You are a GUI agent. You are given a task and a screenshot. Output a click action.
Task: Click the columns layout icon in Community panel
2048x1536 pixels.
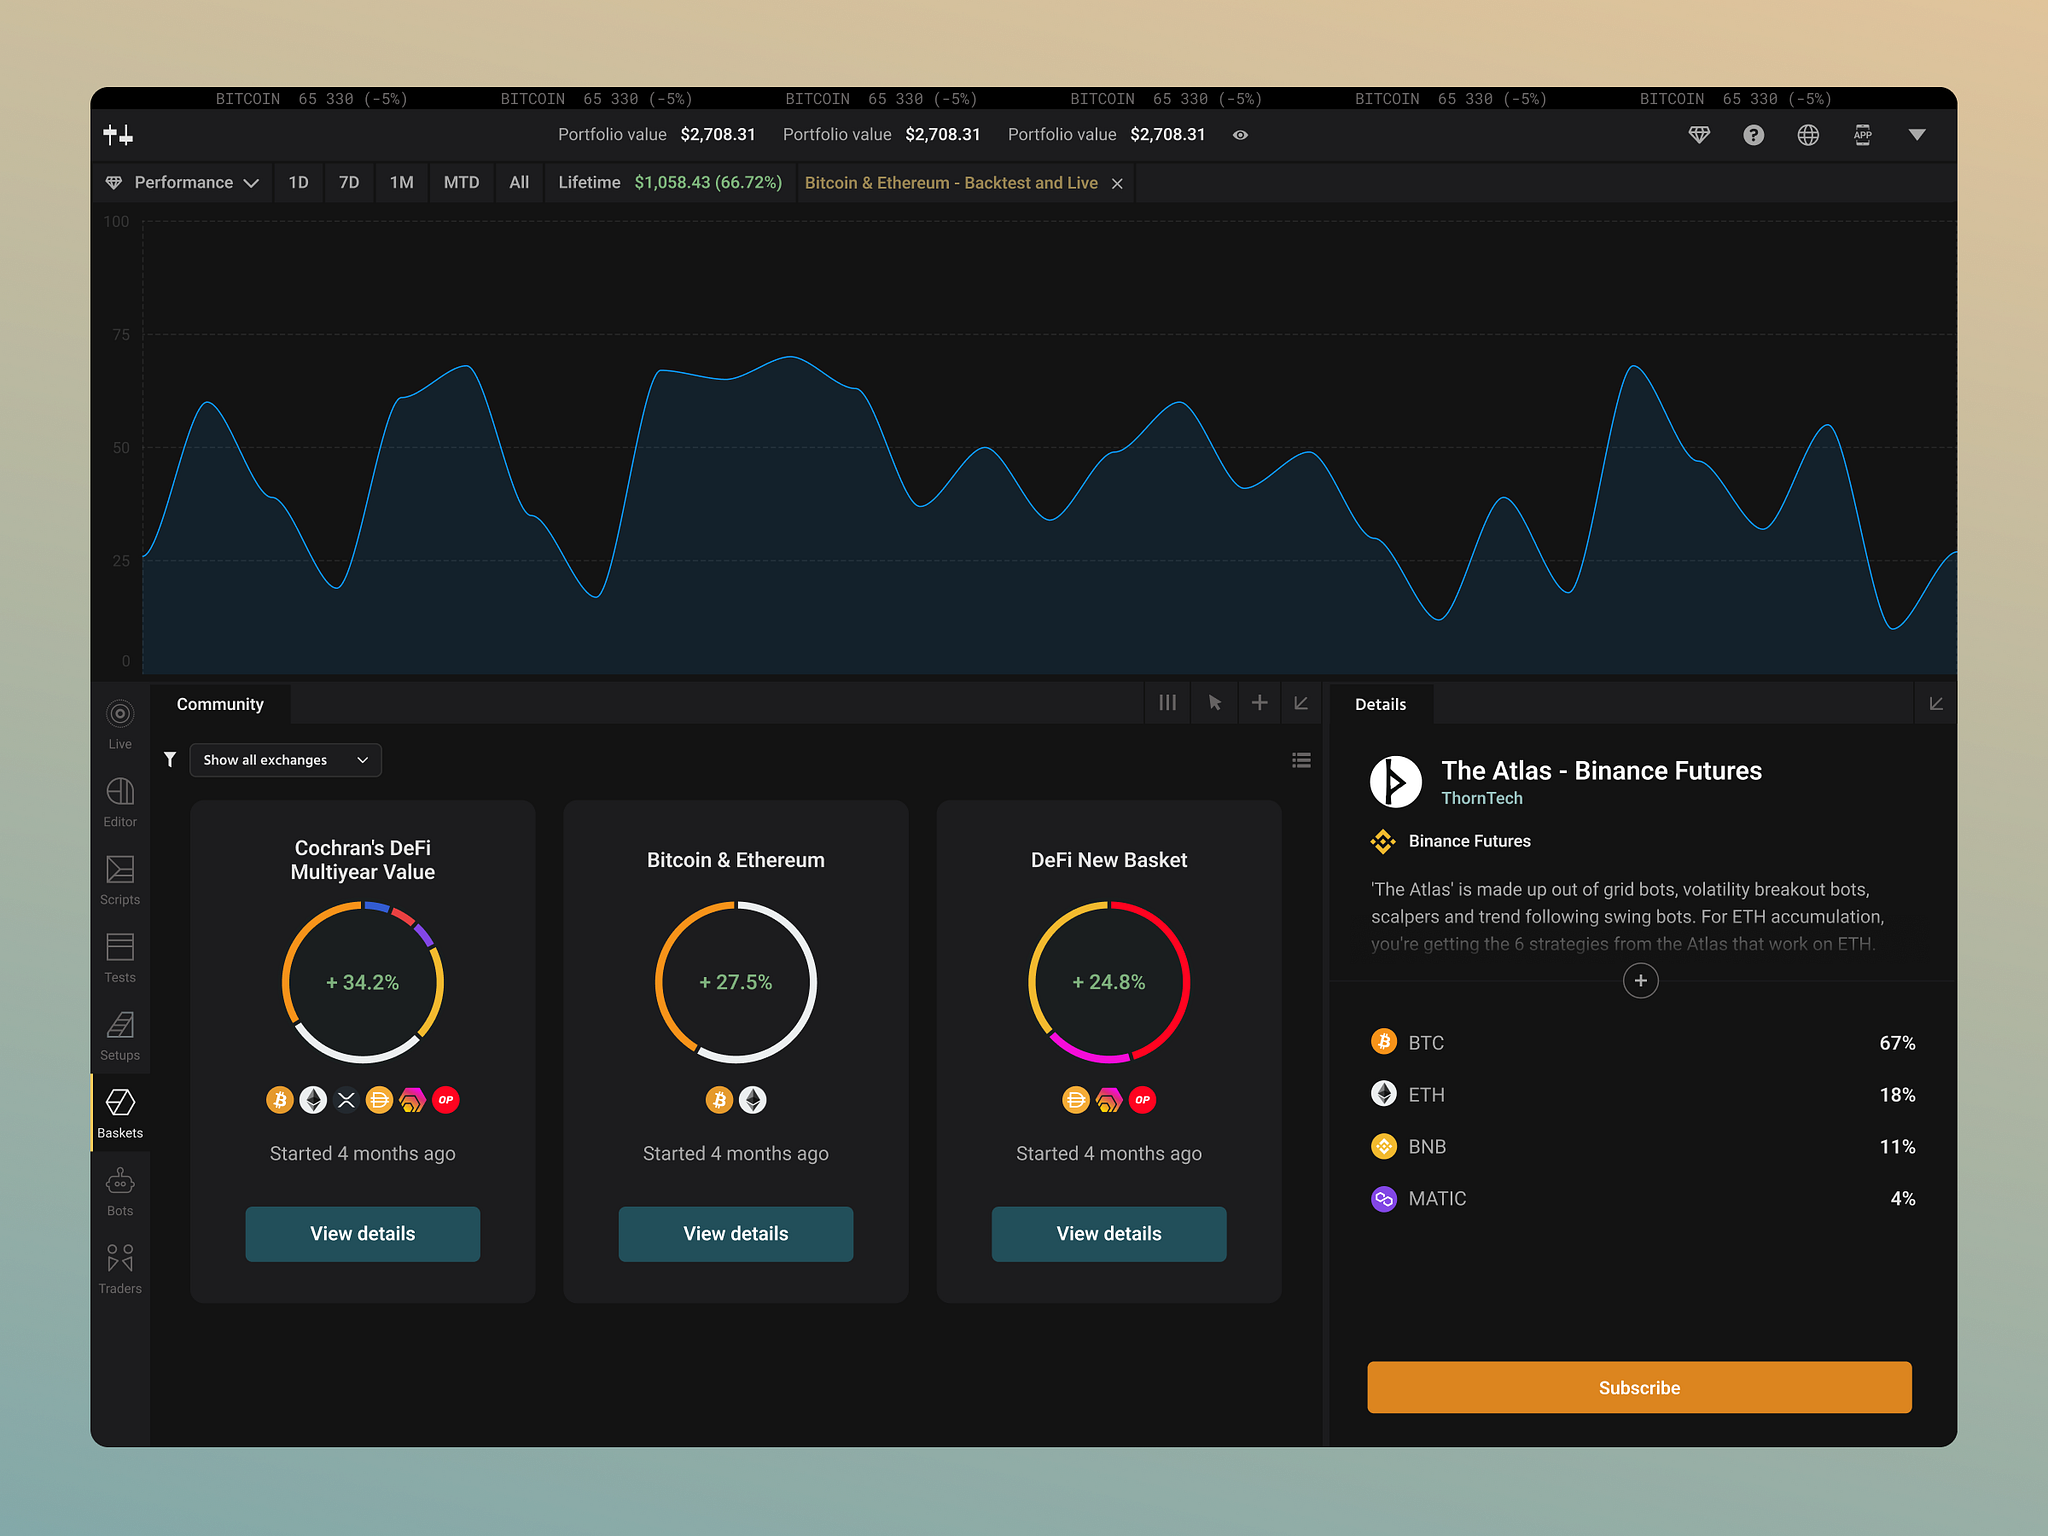pyautogui.click(x=1167, y=703)
